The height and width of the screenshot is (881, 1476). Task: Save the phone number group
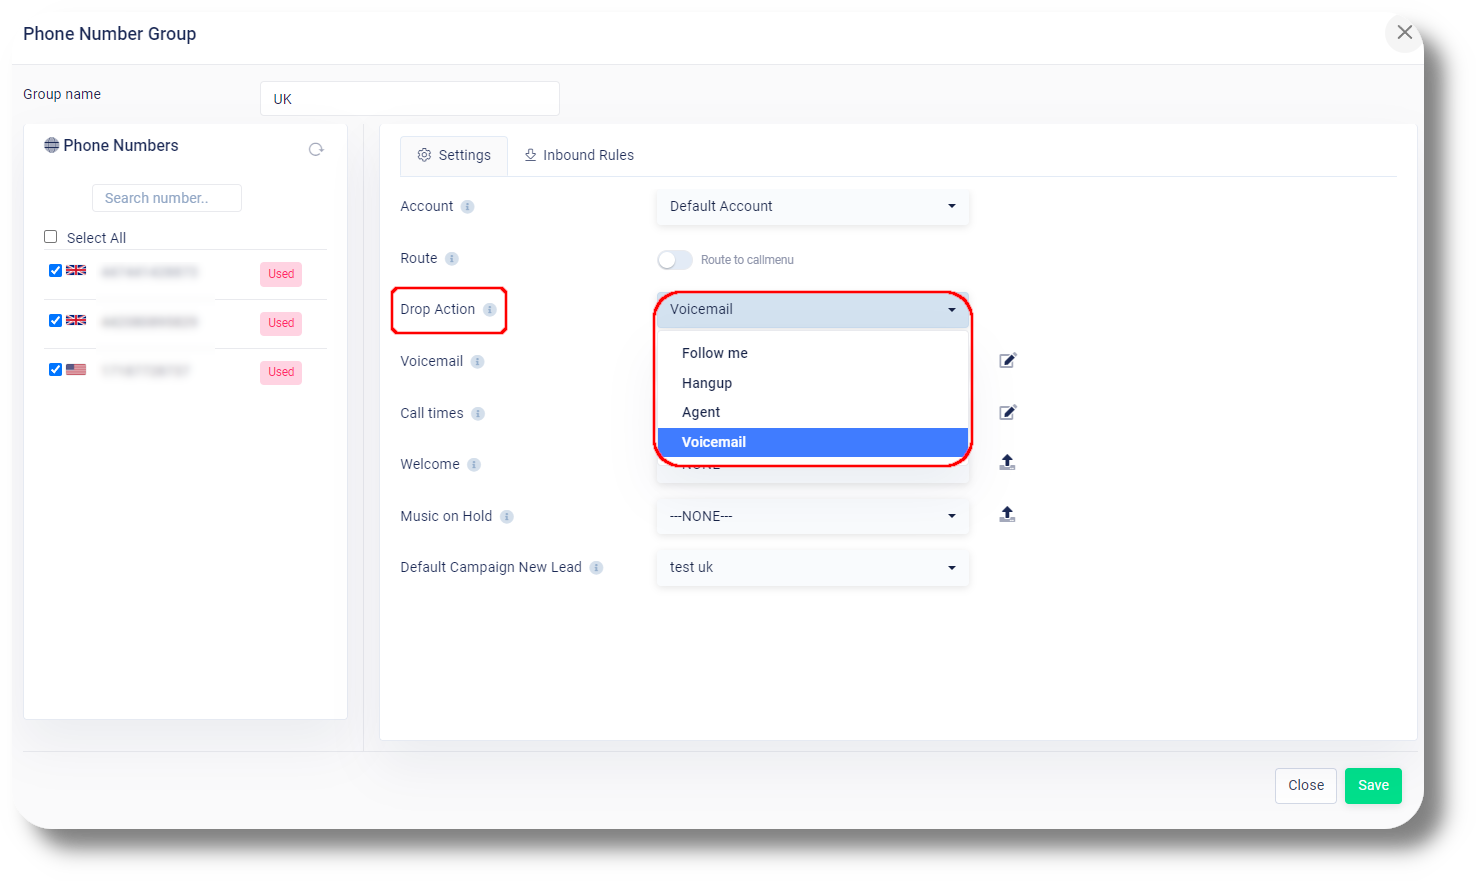1372,785
